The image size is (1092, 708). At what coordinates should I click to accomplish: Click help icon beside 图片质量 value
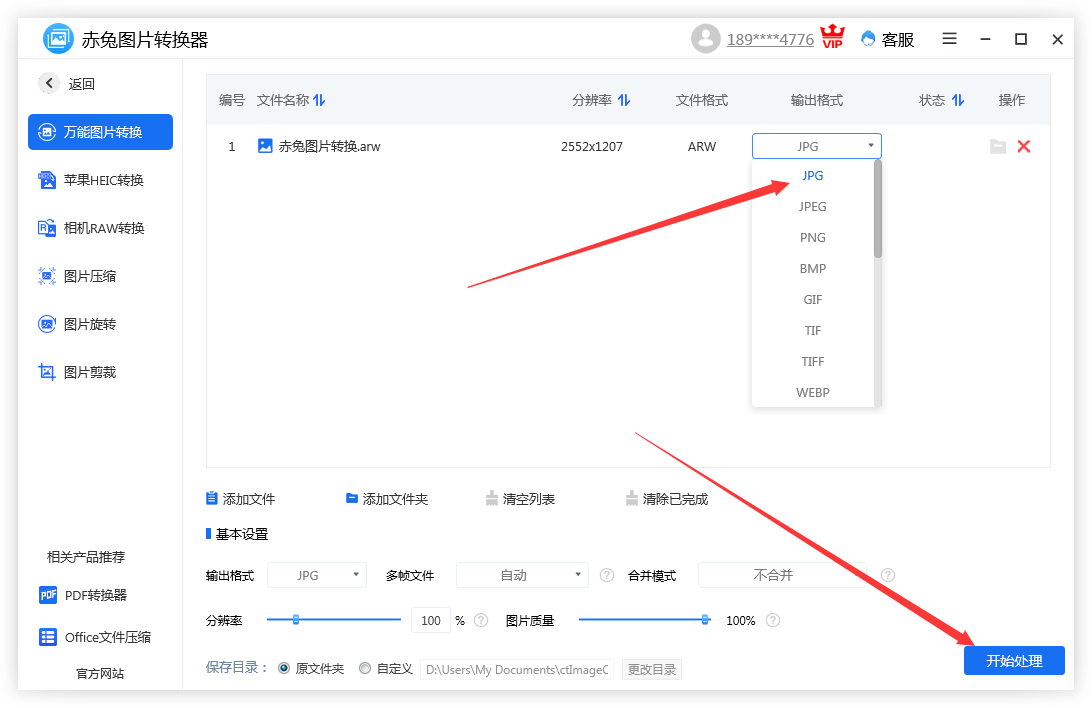[772, 620]
